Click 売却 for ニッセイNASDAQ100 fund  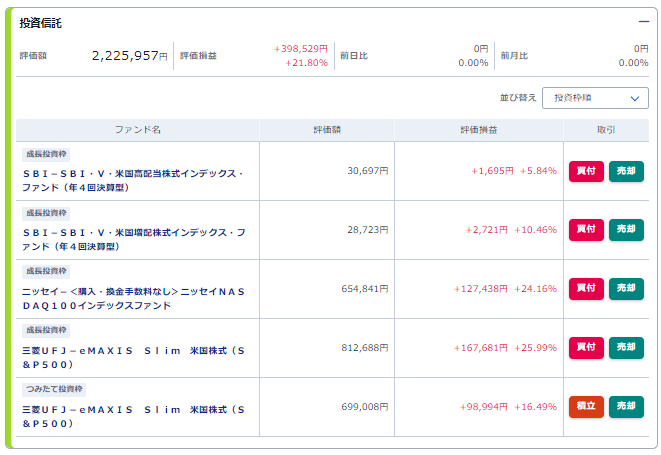pos(626,289)
